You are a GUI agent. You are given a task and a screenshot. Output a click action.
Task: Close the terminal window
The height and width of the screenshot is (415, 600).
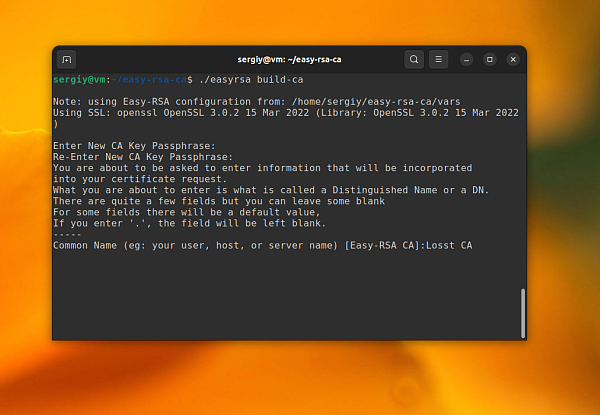pos(513,60)
